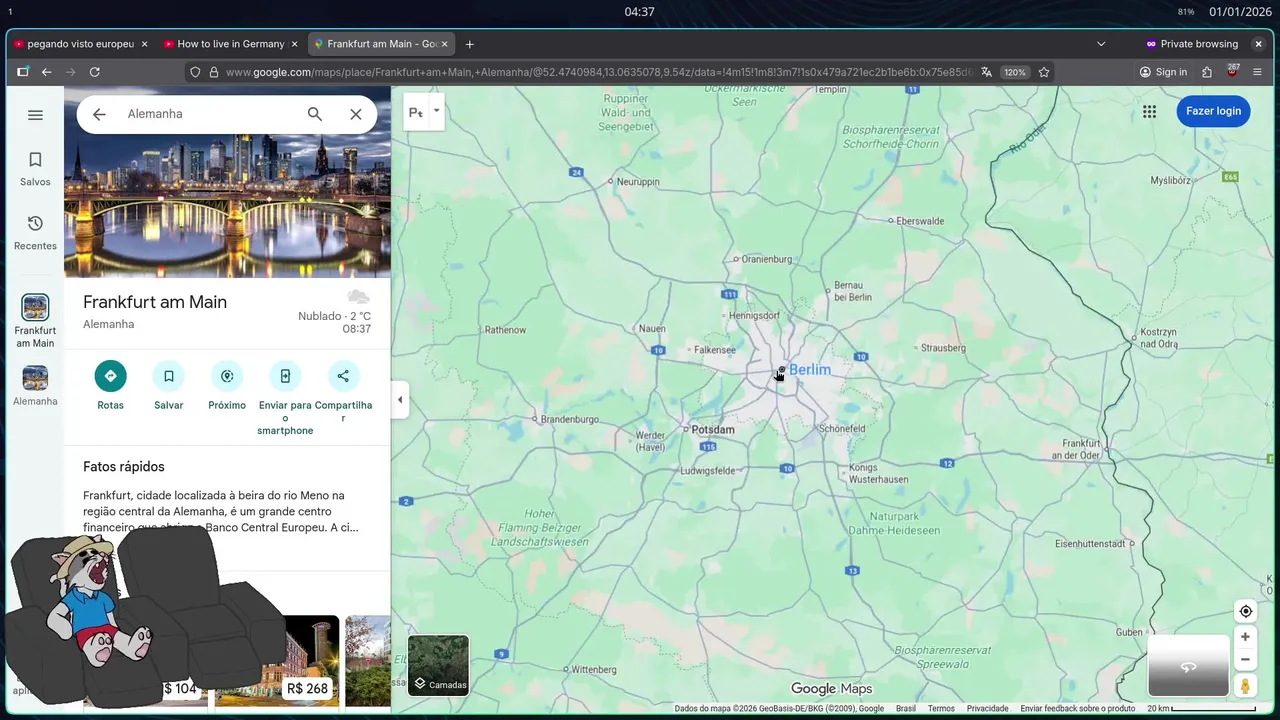This screenshot has height=720, width=1280.
Task: Click the magnifier search icon
Action: [x=315, y=114]
